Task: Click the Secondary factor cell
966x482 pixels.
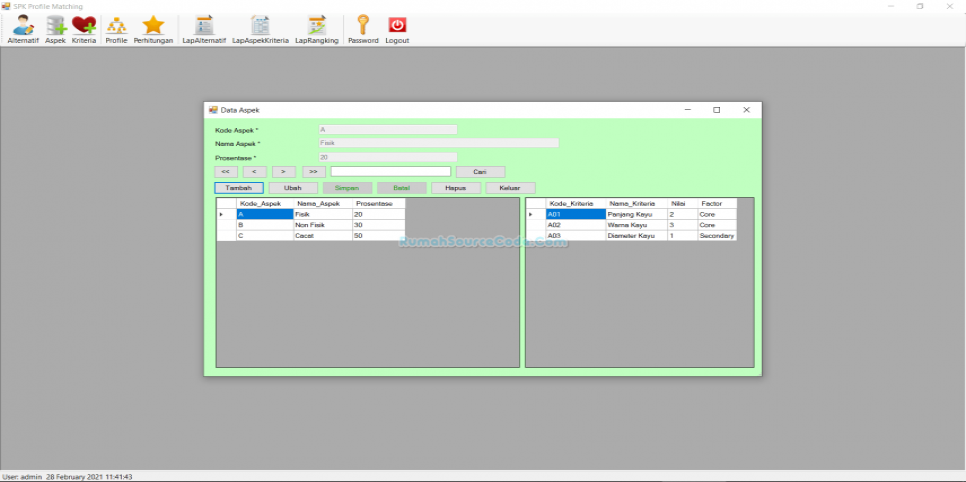Action: pyautogui.click(x=717, y=235)
